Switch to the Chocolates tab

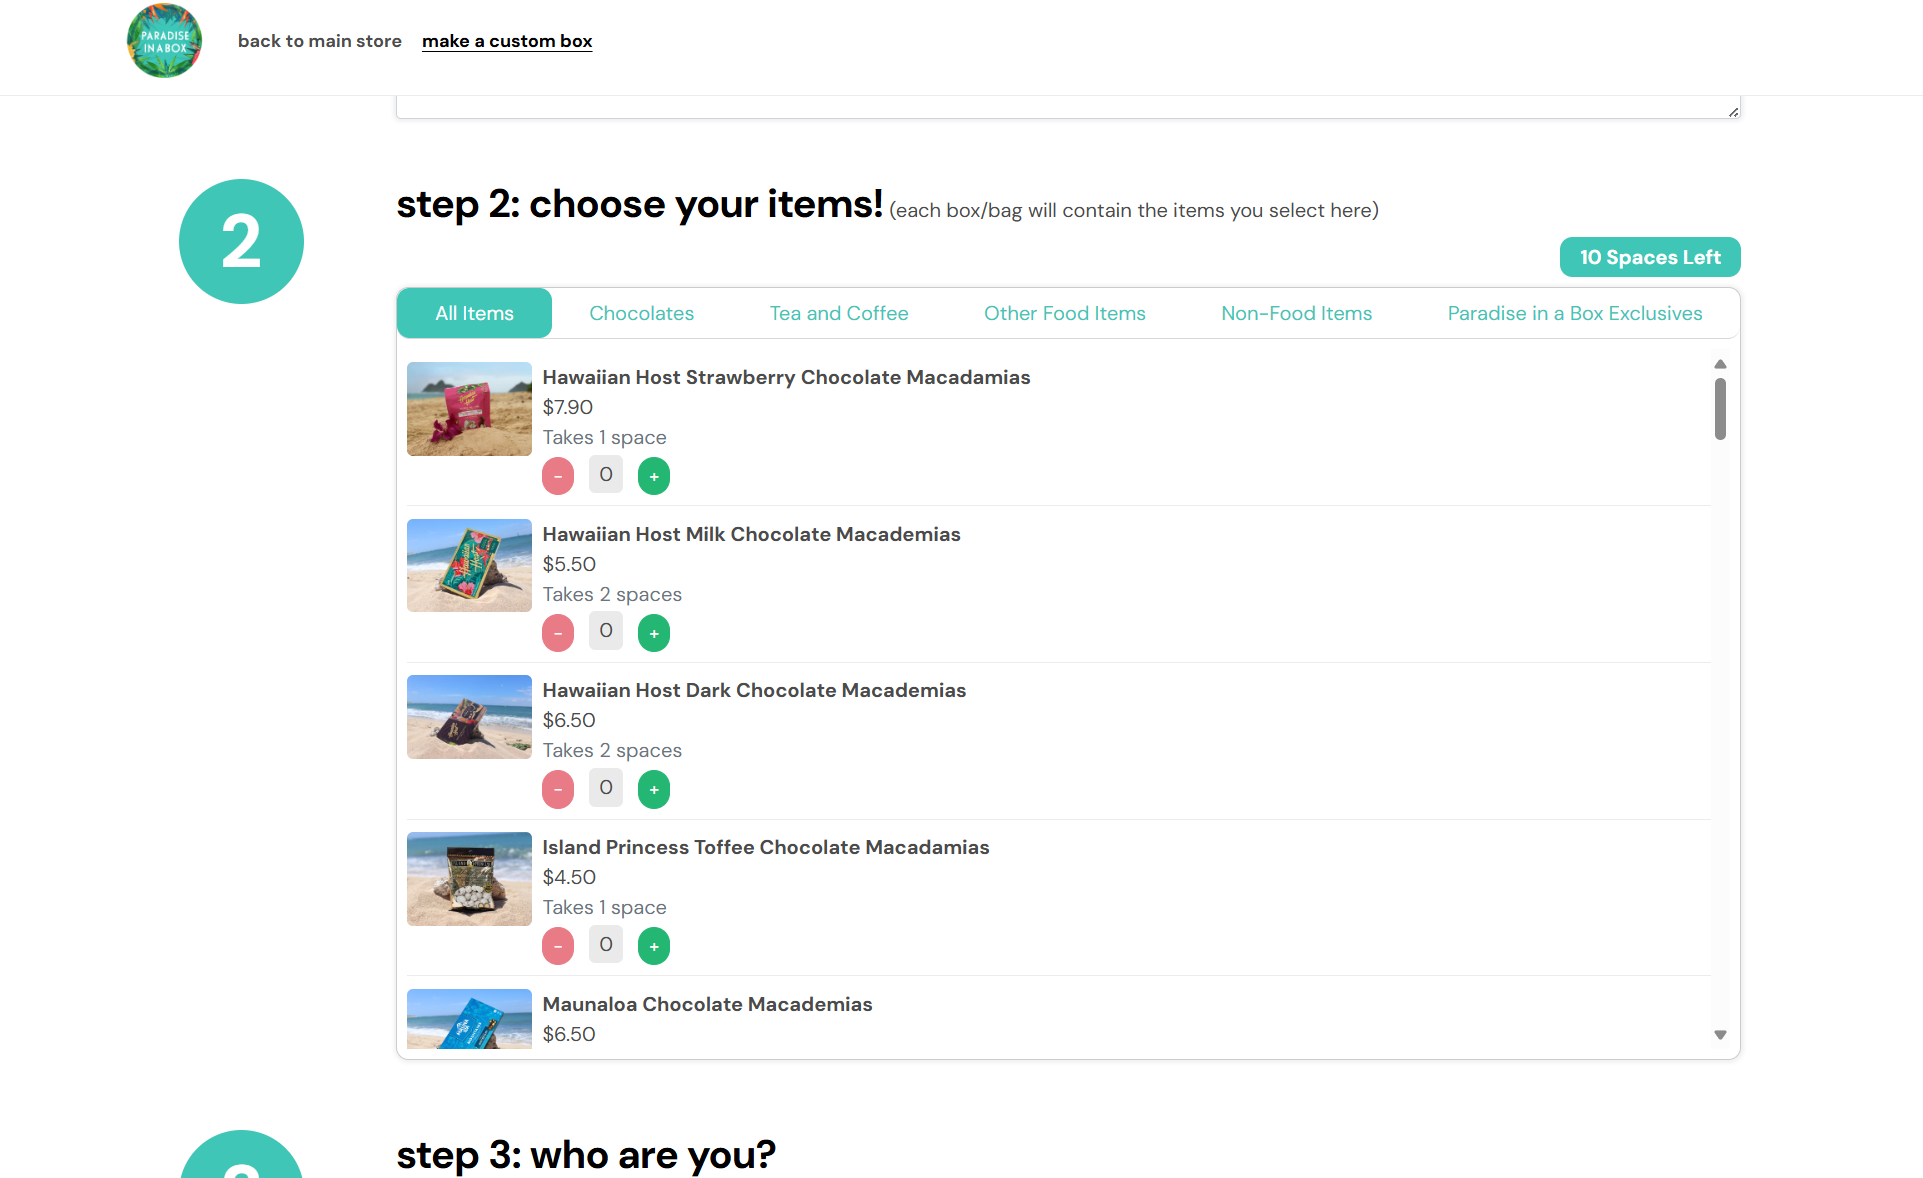click(641, 313)
